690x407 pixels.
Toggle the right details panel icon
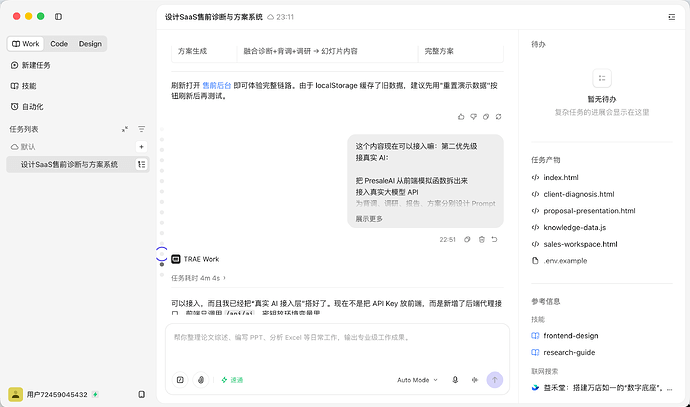[672, 17]
